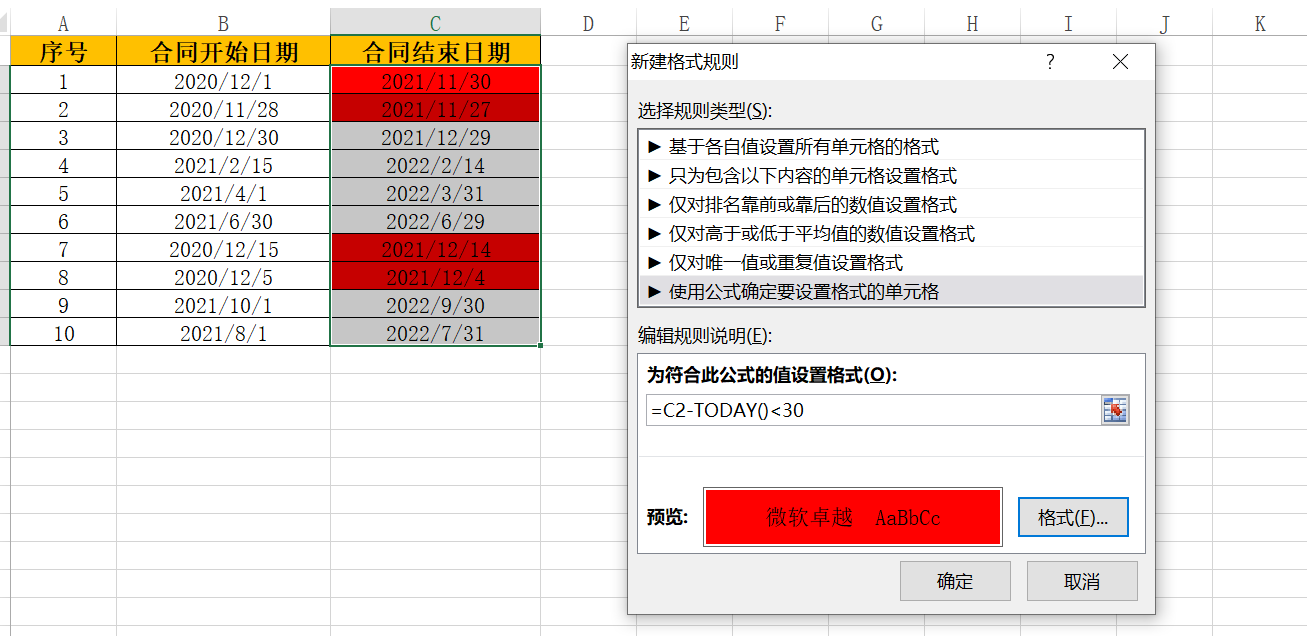This screenshot has height=636, width=1307.
Task: Close the 新建格式规则 dialog
Action: click(x=1120, y=62)
